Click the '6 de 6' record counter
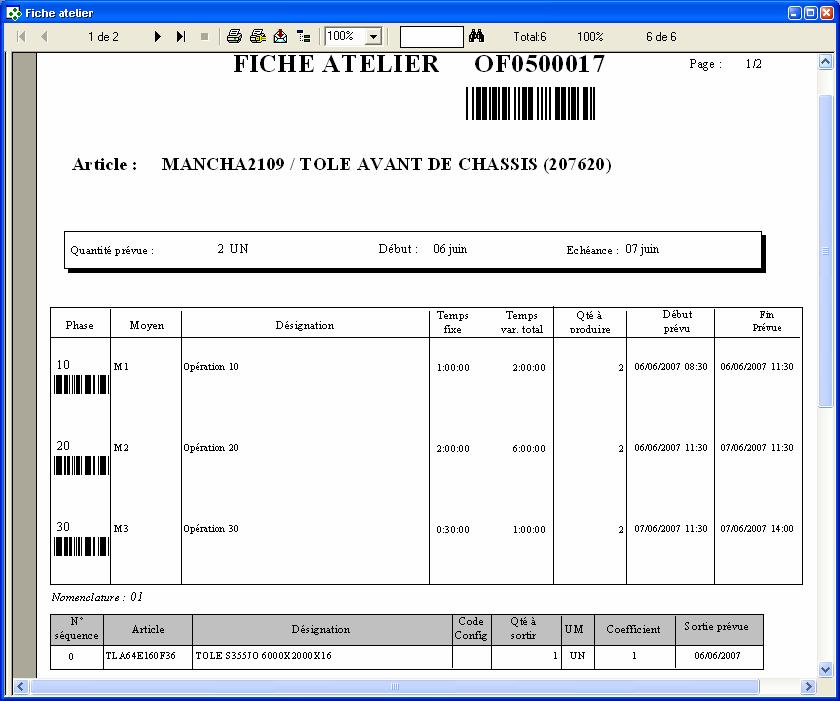The image size is (840, 701). coord(661,37)
